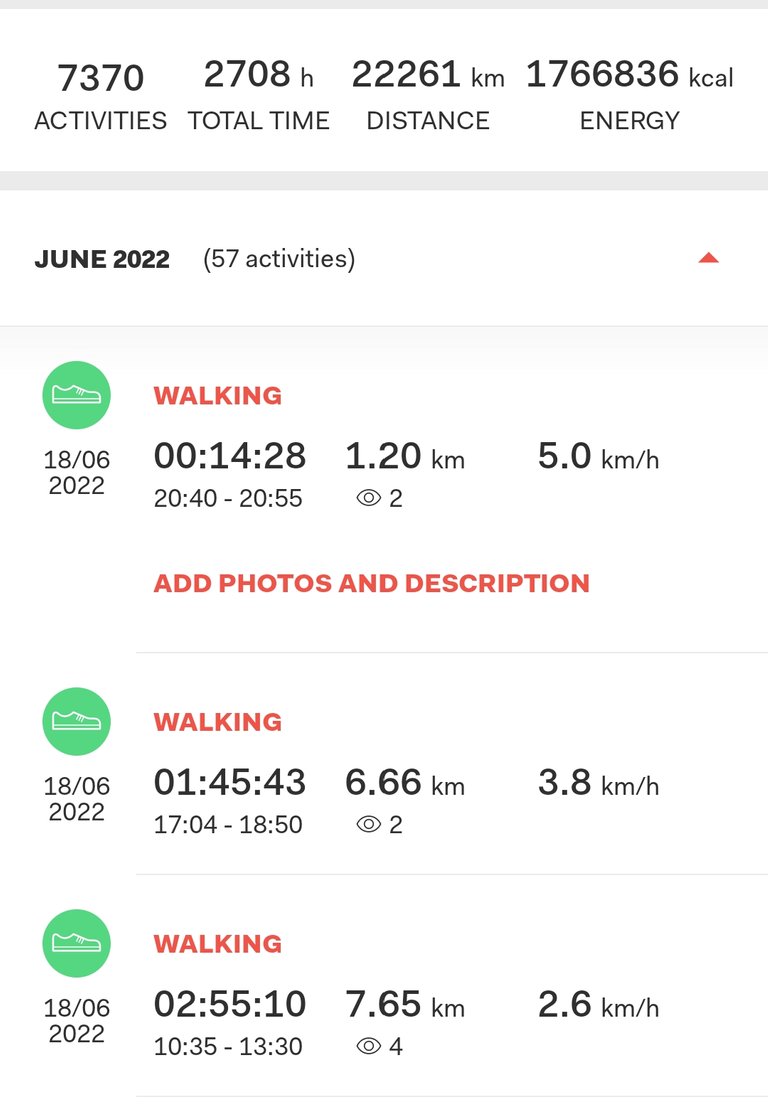768x1107 pixels.
Task: Open the 17:04 walking activity shoe icon
Action: pyautogui.click(x=76, y=721)
